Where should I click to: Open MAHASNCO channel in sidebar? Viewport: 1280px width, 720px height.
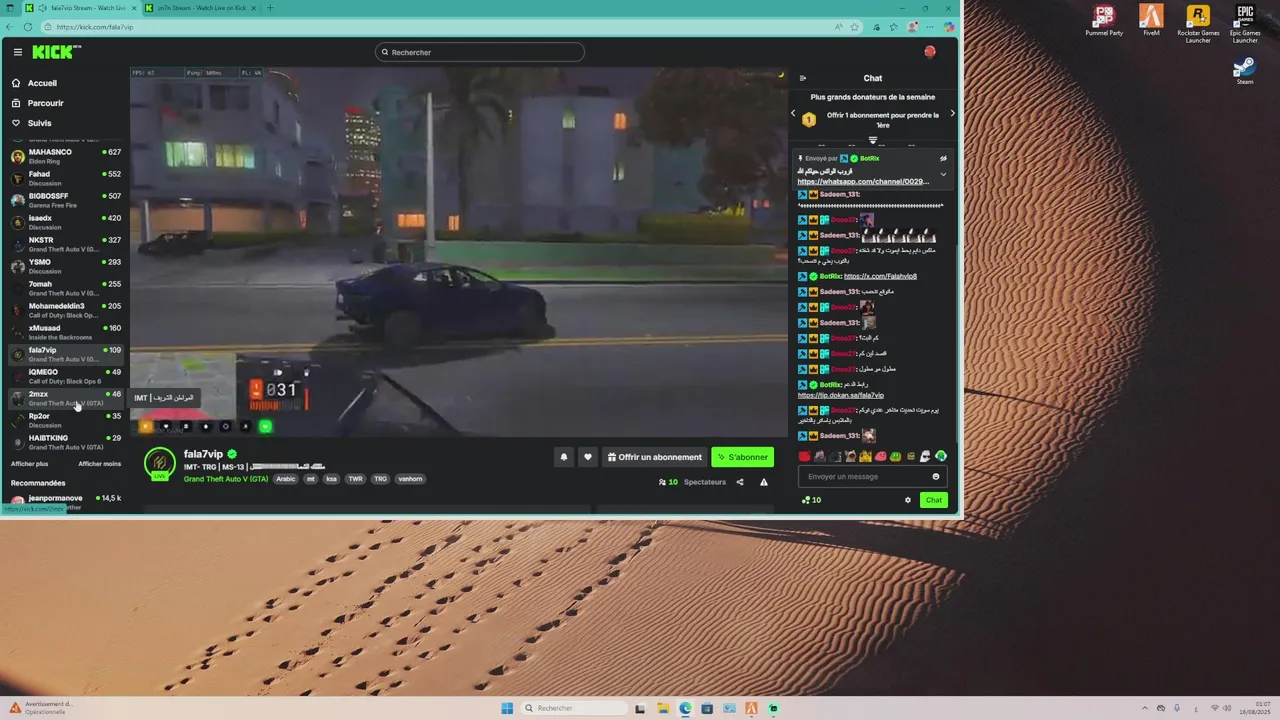pos(65,156)
